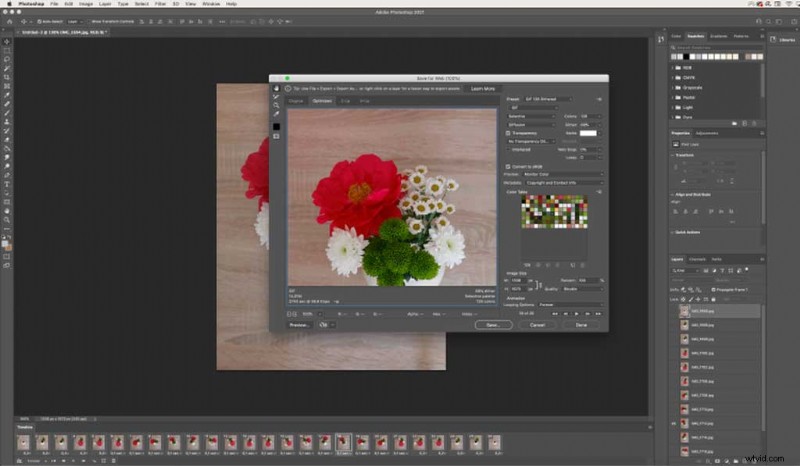The image size is (800, 466).
Task: Select the Lasso tool
Action: click(7, 60)
